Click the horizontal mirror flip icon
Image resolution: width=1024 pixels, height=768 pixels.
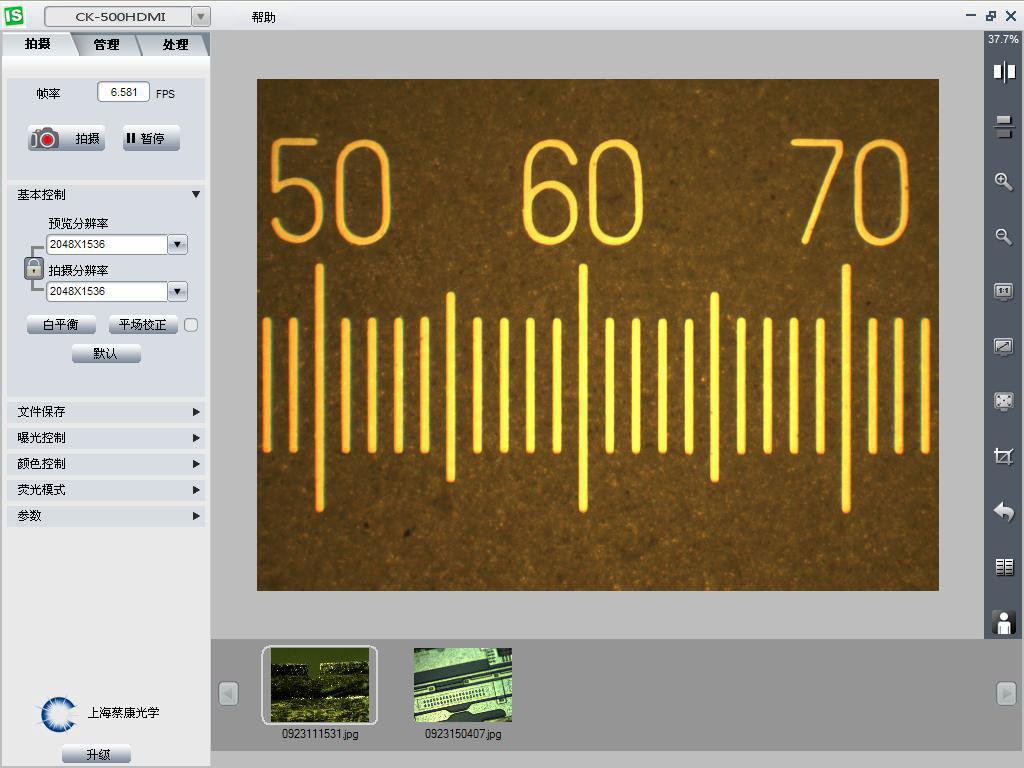pos(1004,72)
